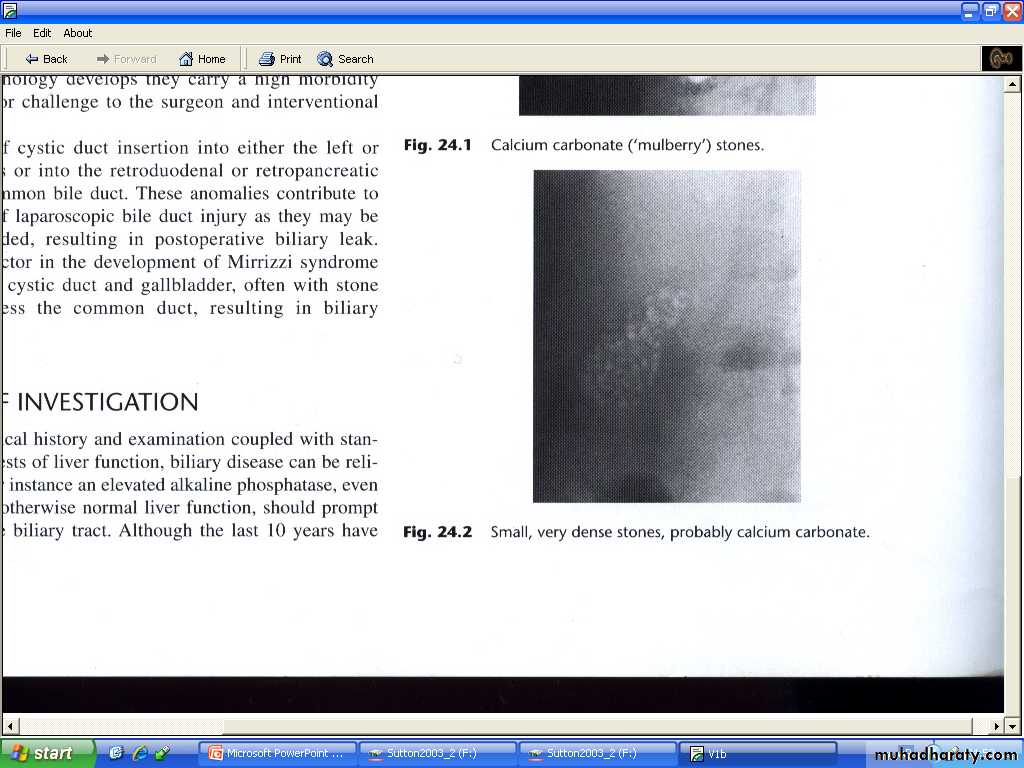Open the File menu
This screenshot has height=768, width=1024.
[13, 33]
